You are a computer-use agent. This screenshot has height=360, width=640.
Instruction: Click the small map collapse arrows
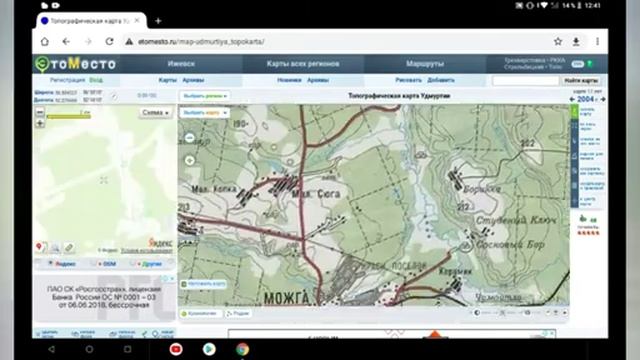(104, 180)
